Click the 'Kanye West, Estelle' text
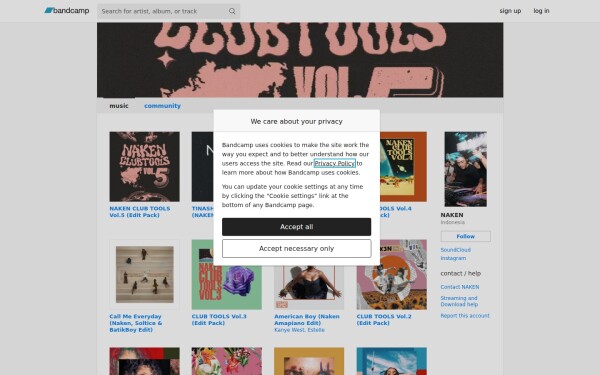 click(299, 330)
